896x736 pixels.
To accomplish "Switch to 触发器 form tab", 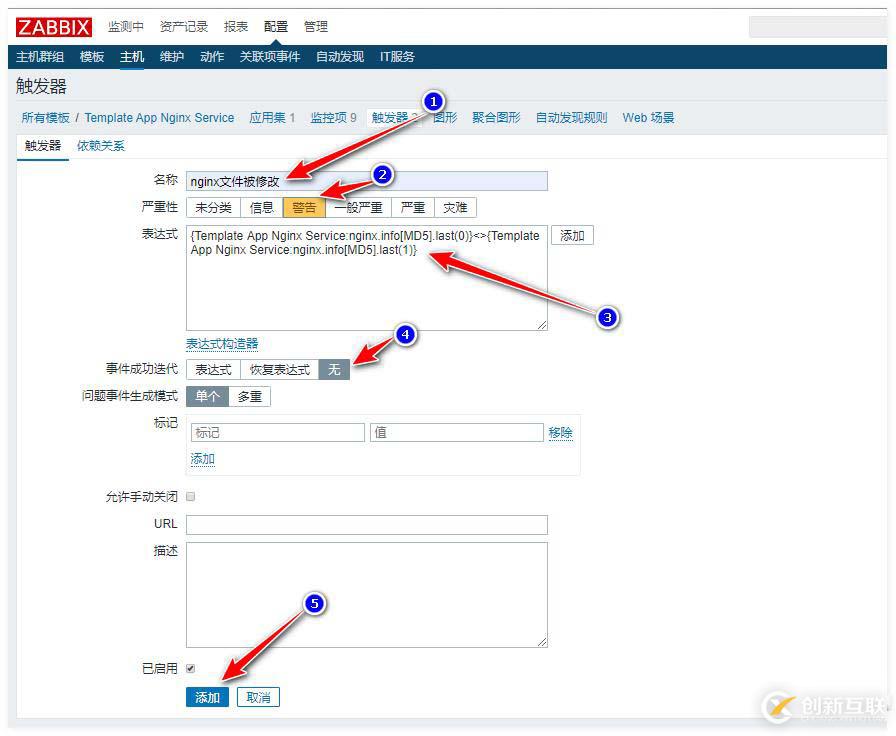I will tap(43, 146).
